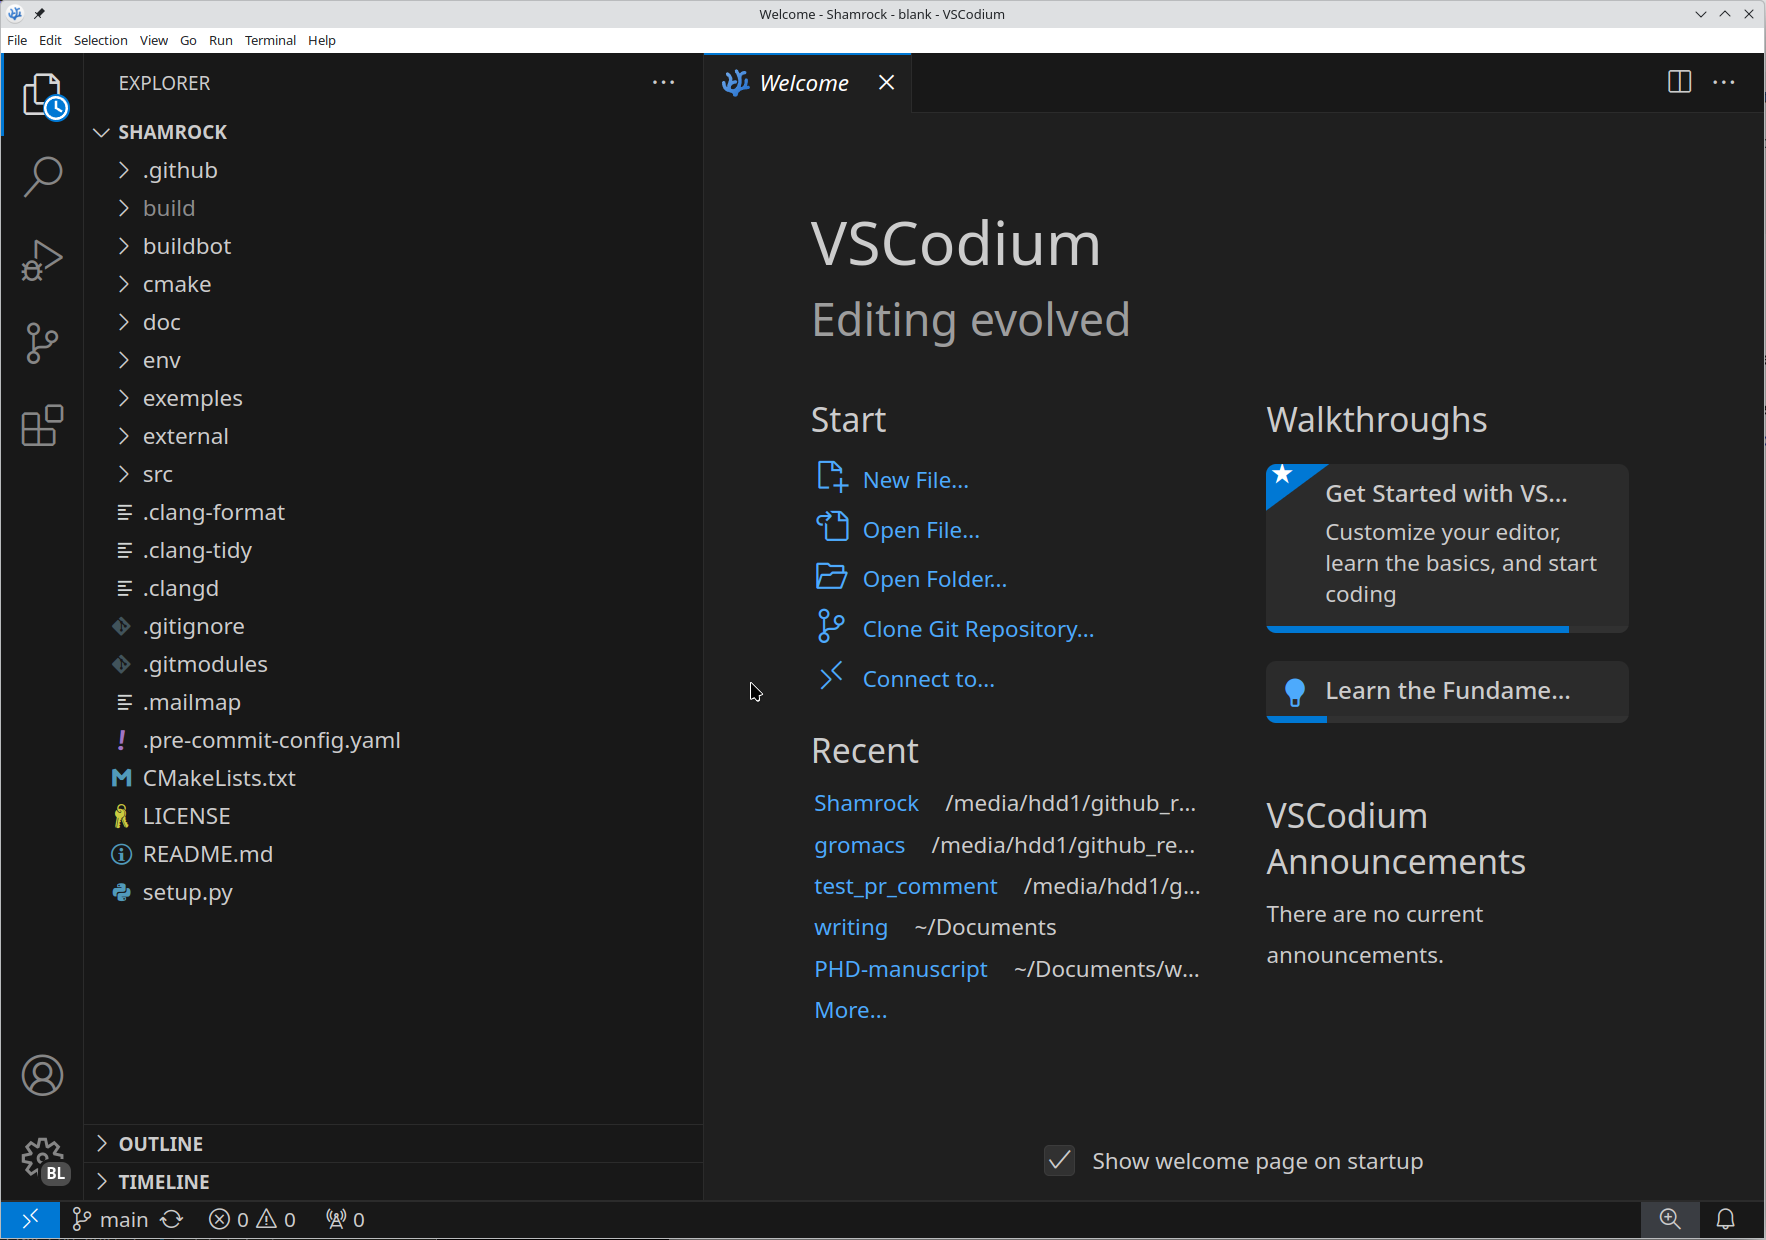1766x1240 pixels.
Task: Open recent PHD-manuscript project
Action: tap(900, 969)
